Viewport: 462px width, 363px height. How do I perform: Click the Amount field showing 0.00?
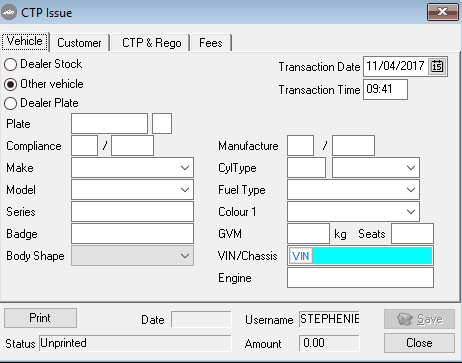click(x=329, y=343)
